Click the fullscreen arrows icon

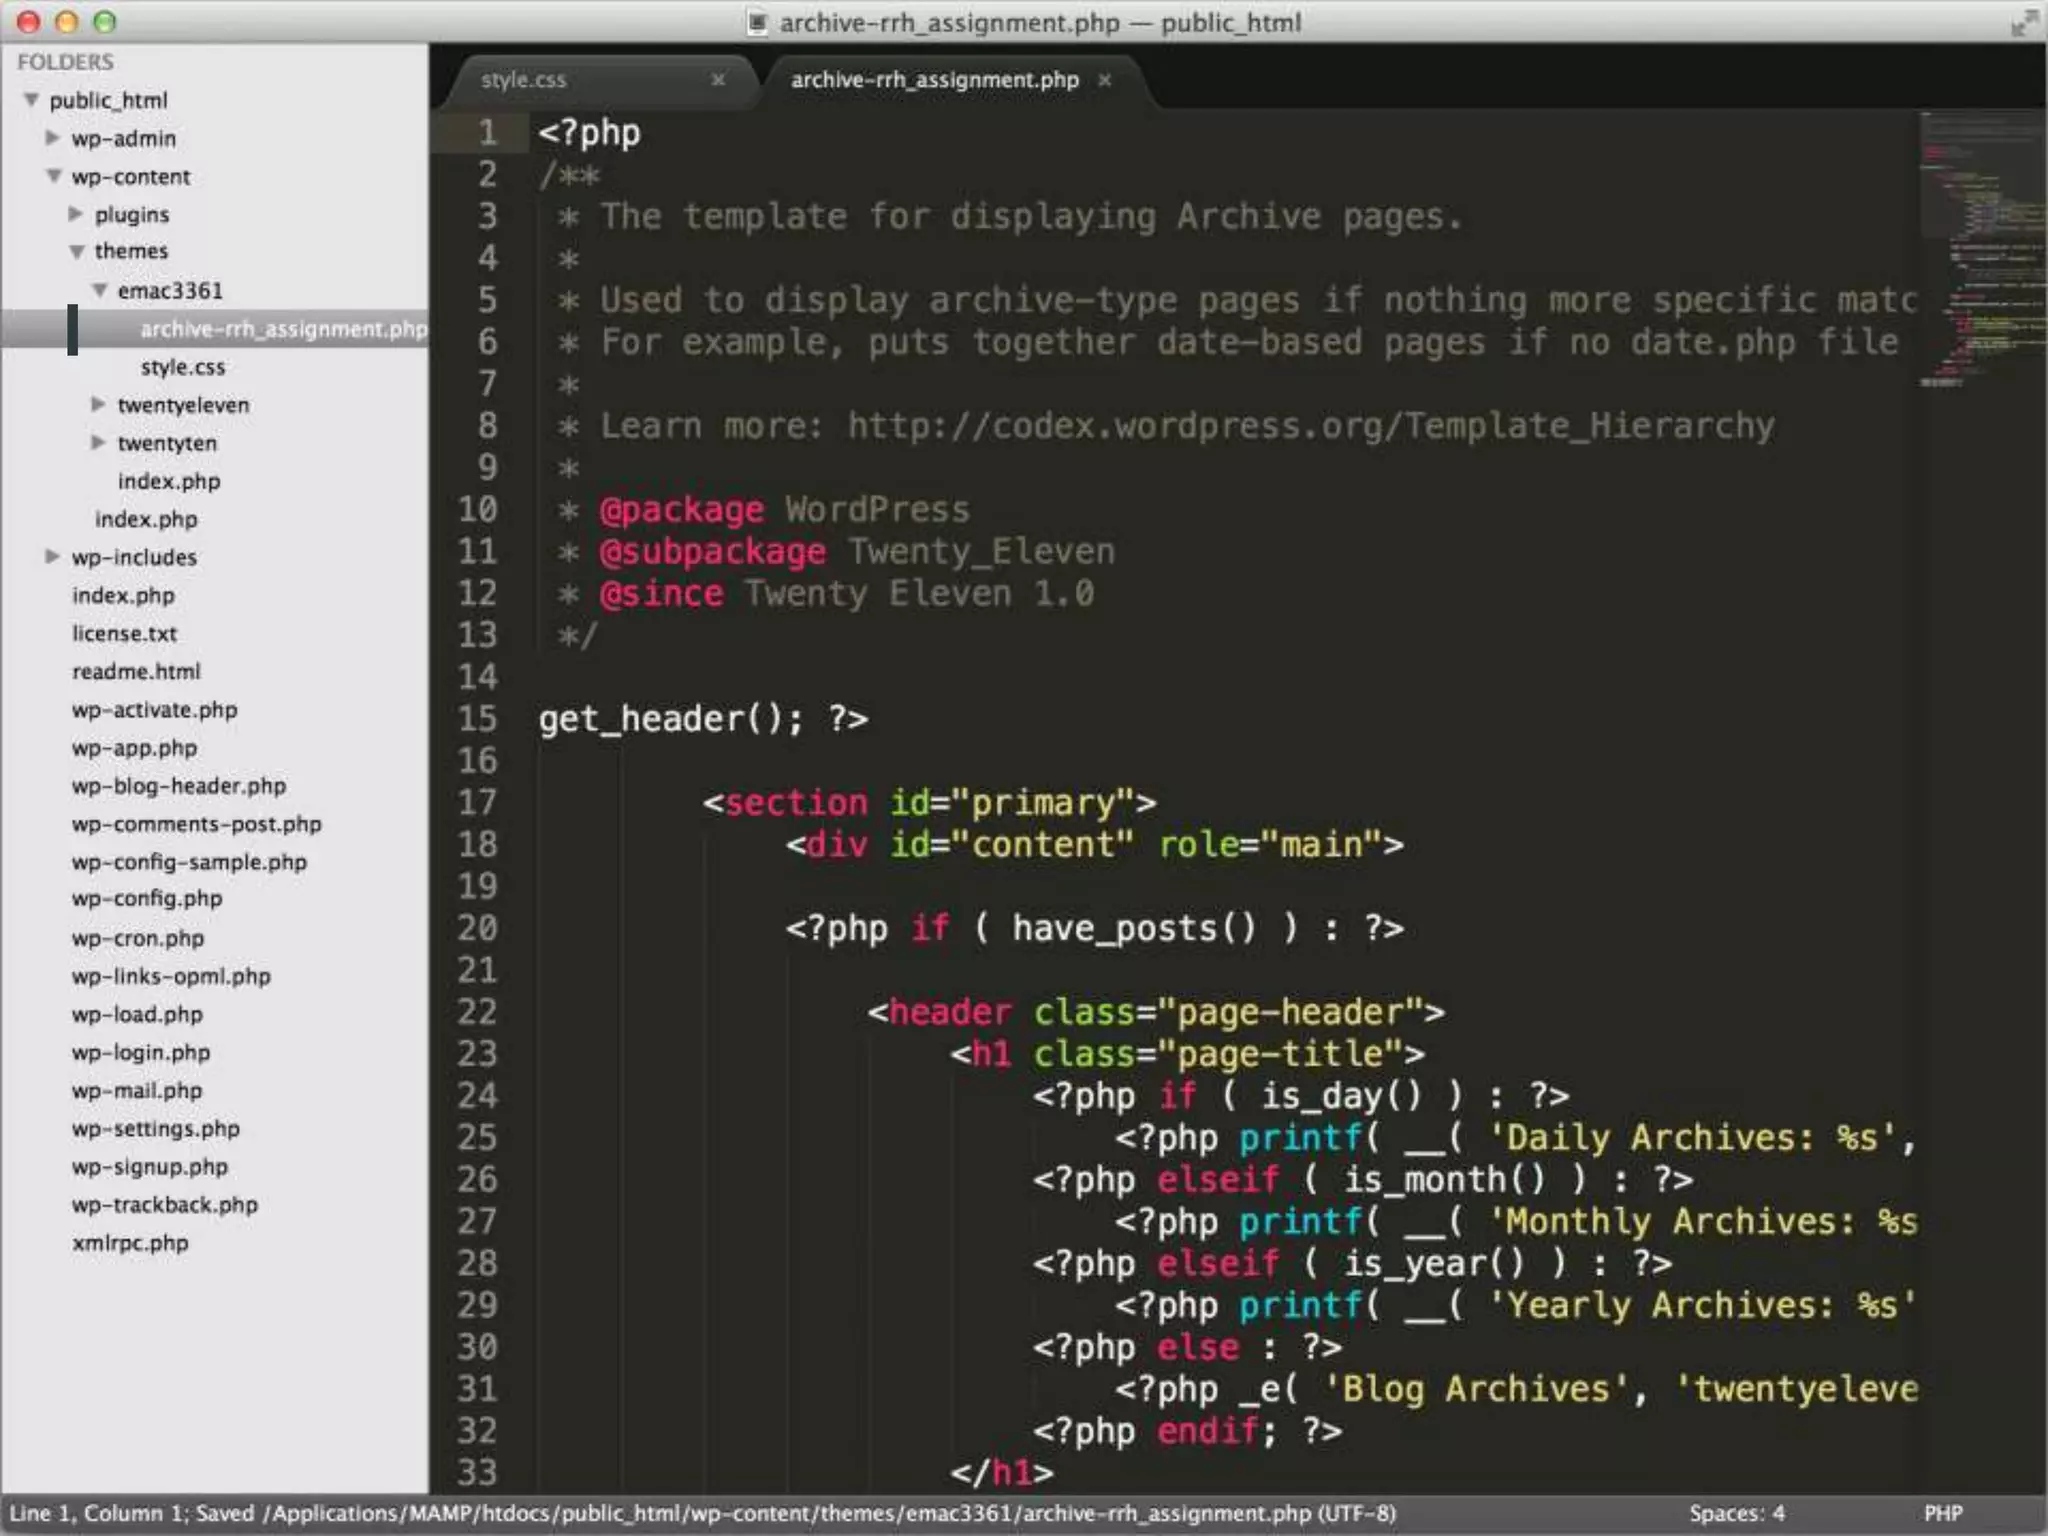point(2023,23)
